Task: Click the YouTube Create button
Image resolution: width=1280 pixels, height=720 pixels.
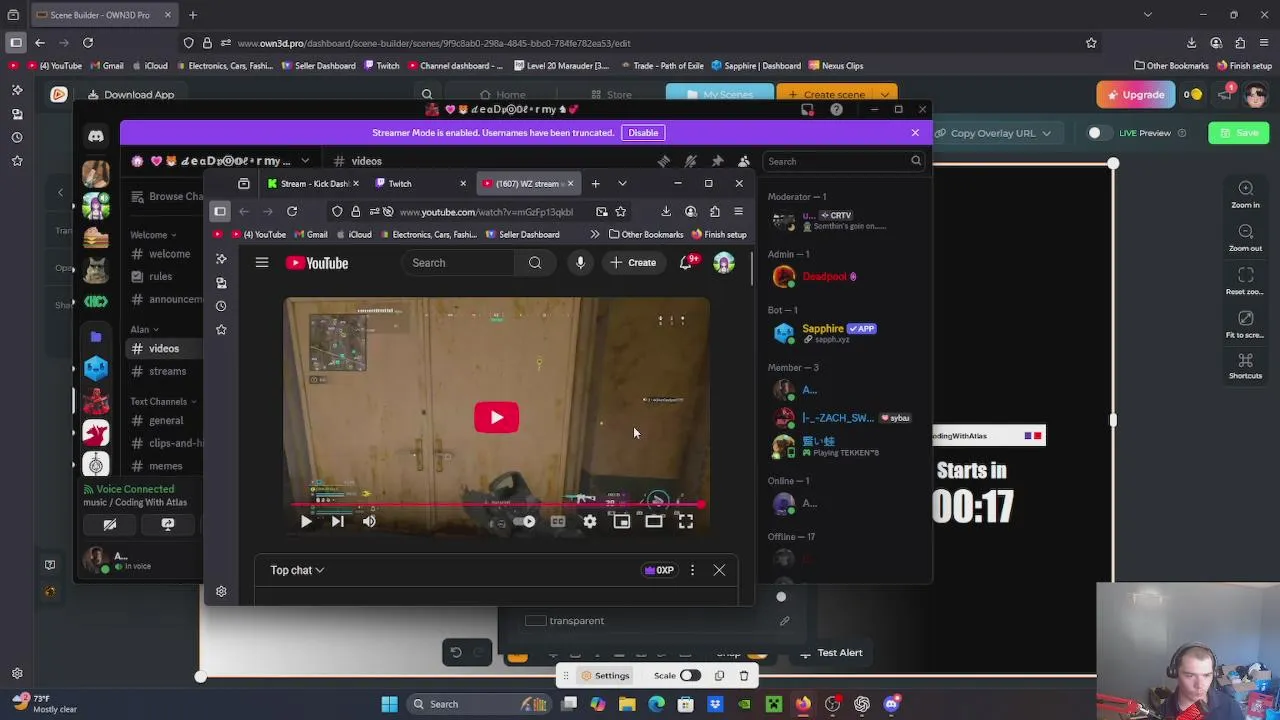Action: (x=633, y=263)
